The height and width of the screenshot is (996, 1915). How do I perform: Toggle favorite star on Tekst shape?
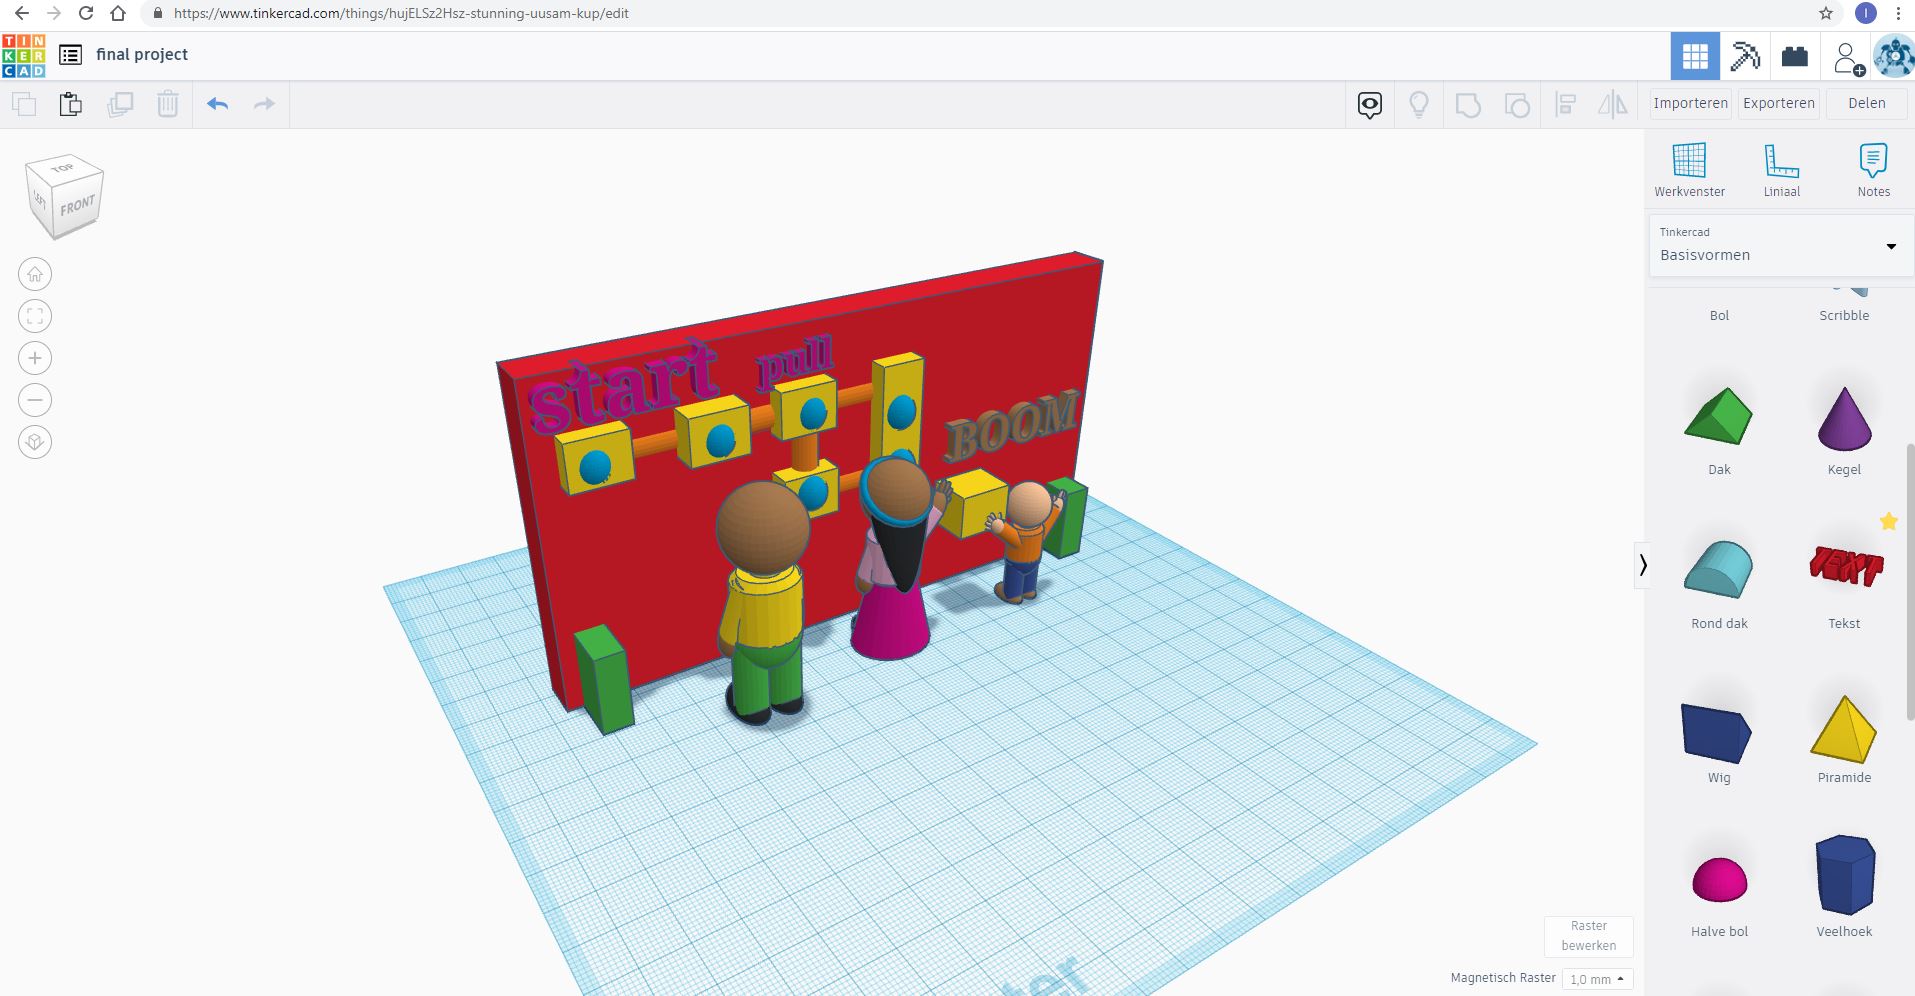[x=1888, y=521]
